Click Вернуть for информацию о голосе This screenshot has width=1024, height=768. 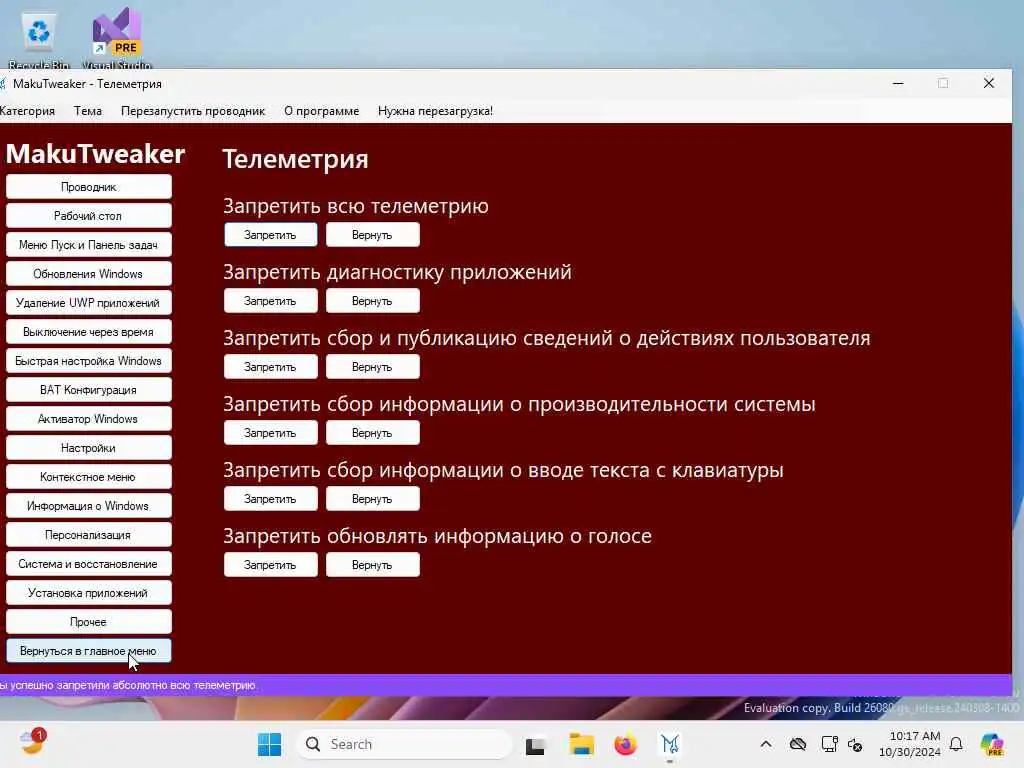tap(372, 565)
